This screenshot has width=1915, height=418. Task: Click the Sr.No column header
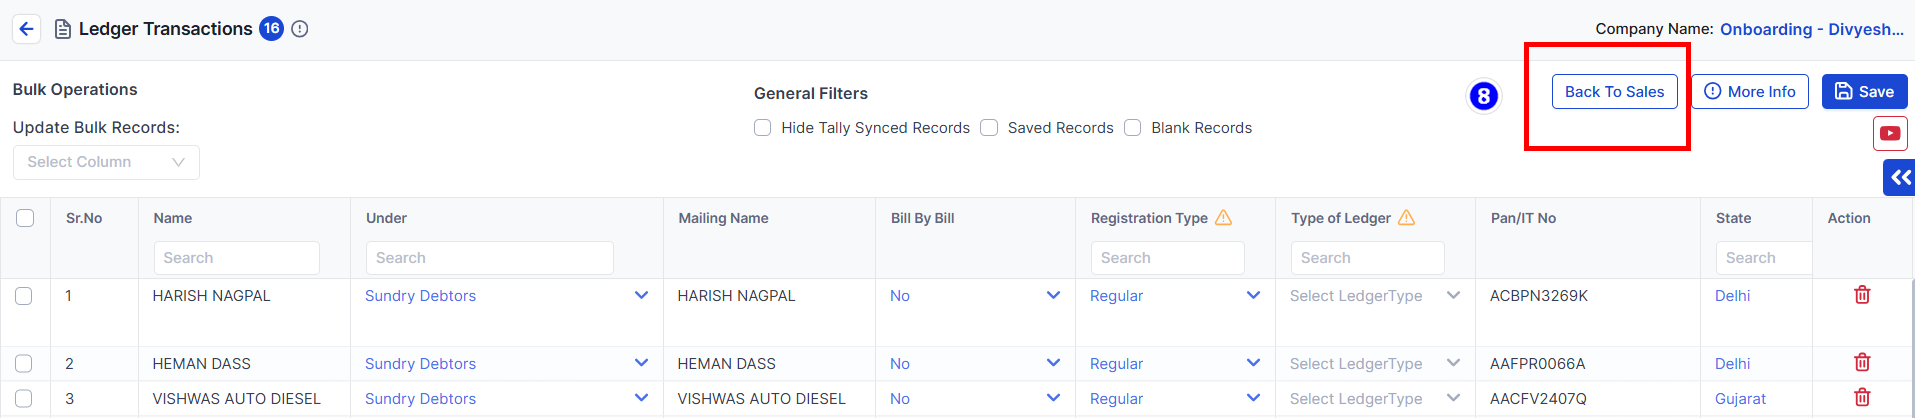[x=84, y=218]
